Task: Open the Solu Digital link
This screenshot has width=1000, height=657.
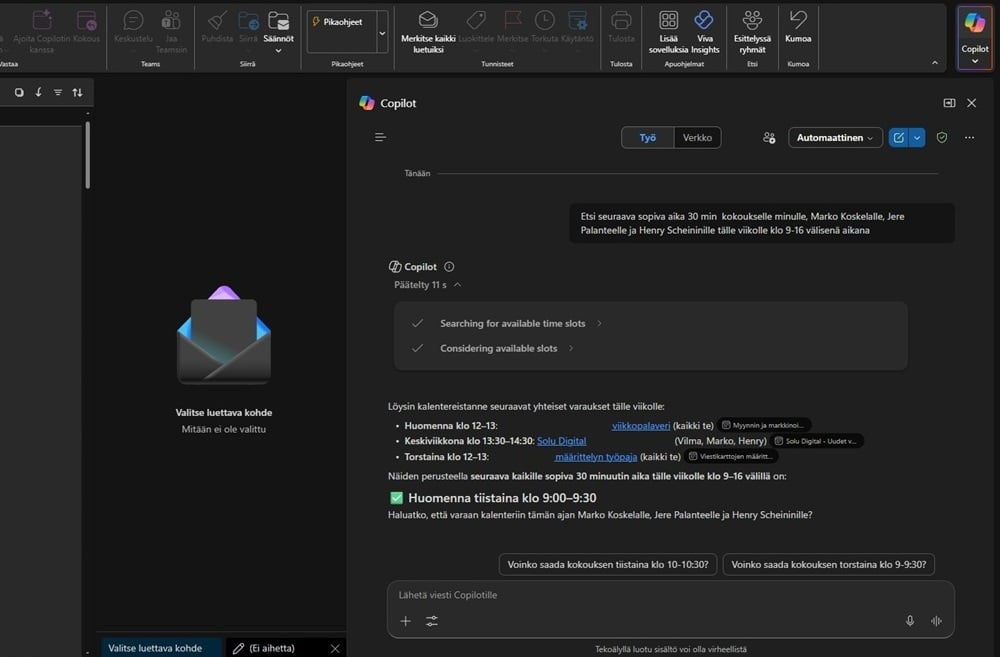Action: [x=561, y=441]
